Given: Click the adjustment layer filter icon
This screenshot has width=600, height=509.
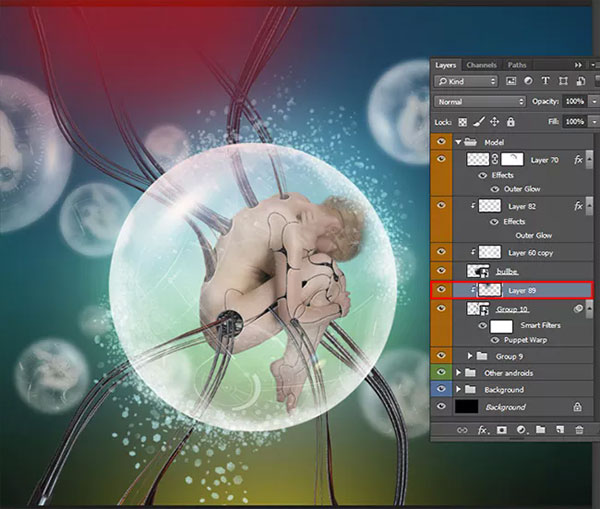Looking at the screenshot, I should [528, 81].
